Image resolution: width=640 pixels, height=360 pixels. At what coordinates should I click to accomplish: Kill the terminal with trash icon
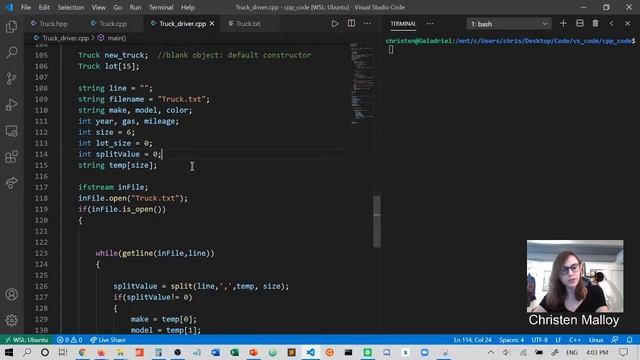tap(596, 24)
